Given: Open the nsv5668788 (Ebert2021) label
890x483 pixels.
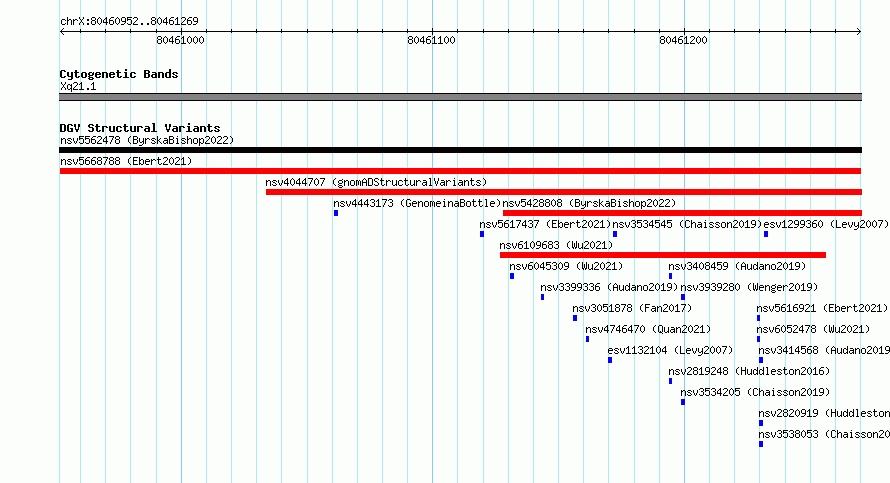Looking at the screenshot, I should [126, 161].
